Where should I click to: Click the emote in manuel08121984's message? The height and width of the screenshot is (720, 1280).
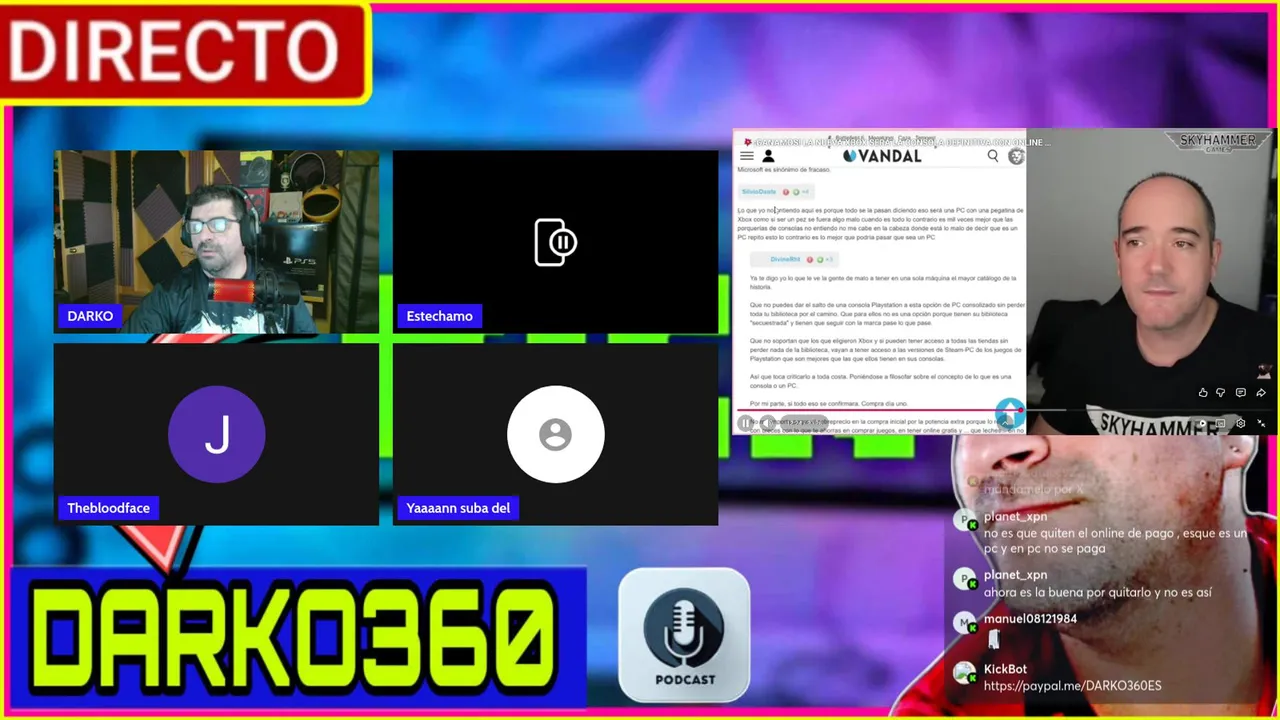[993, 640]
